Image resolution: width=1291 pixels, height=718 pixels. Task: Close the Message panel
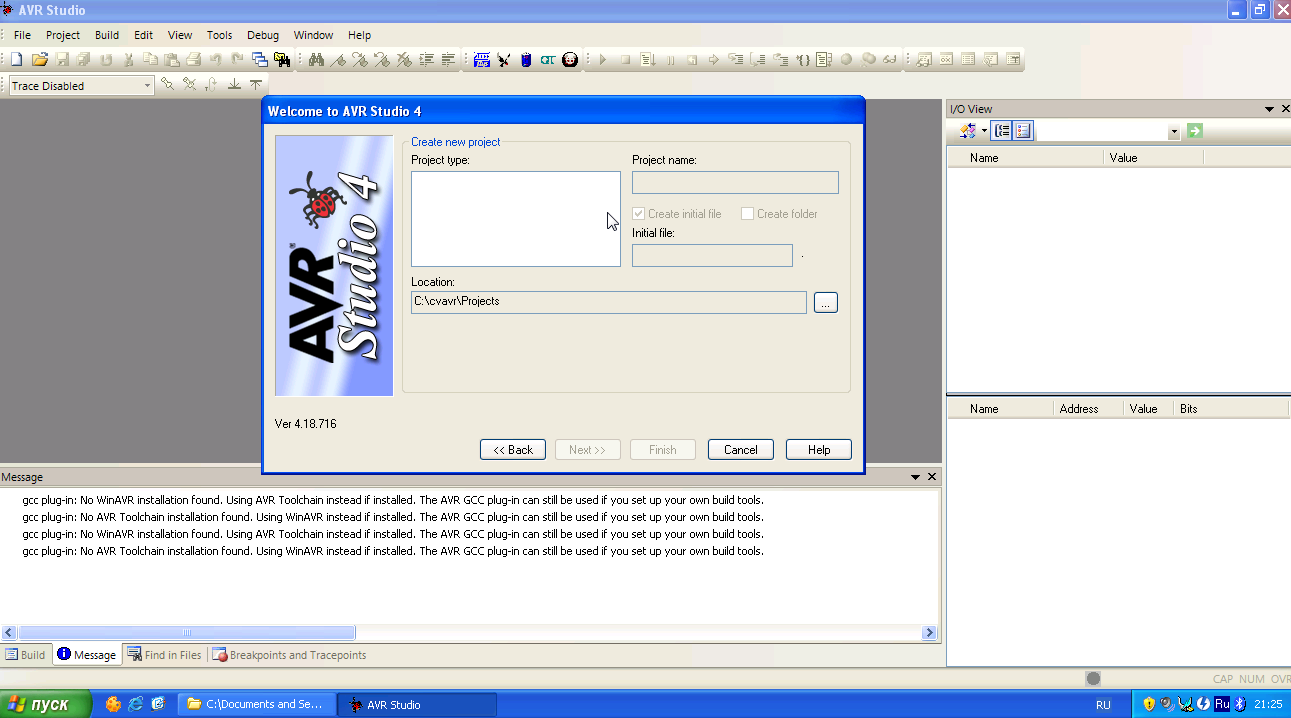(x=932, y=477)
